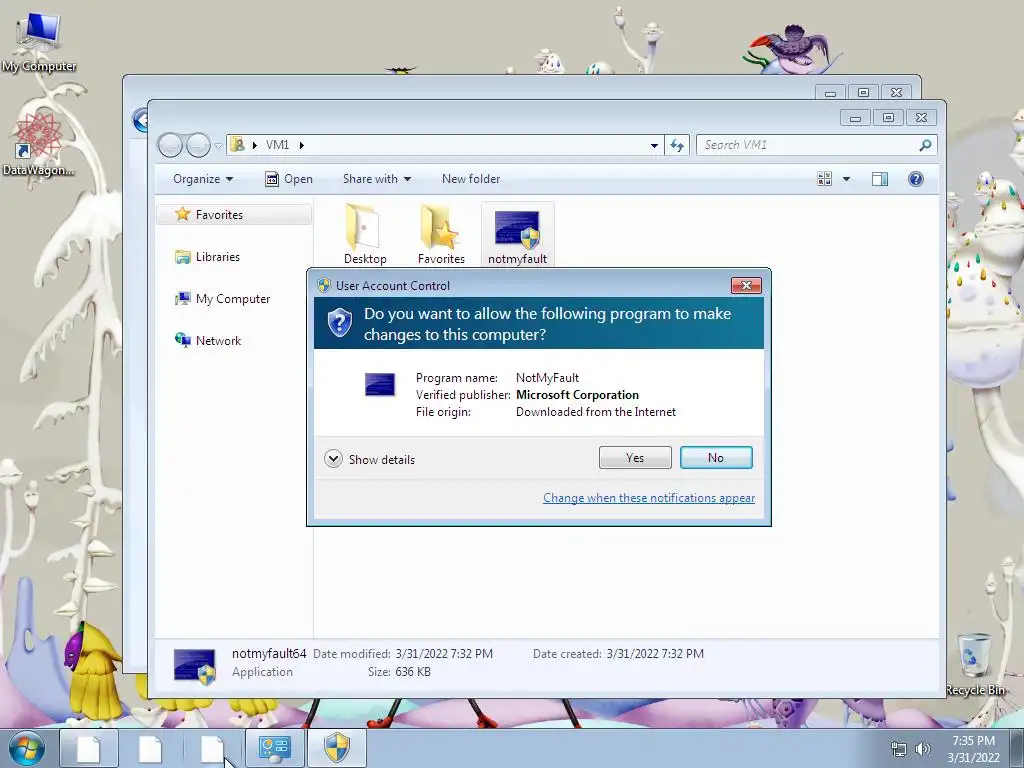Toggle the preview pane icon
1024x768 pixels.
click(x=880, y=179)
